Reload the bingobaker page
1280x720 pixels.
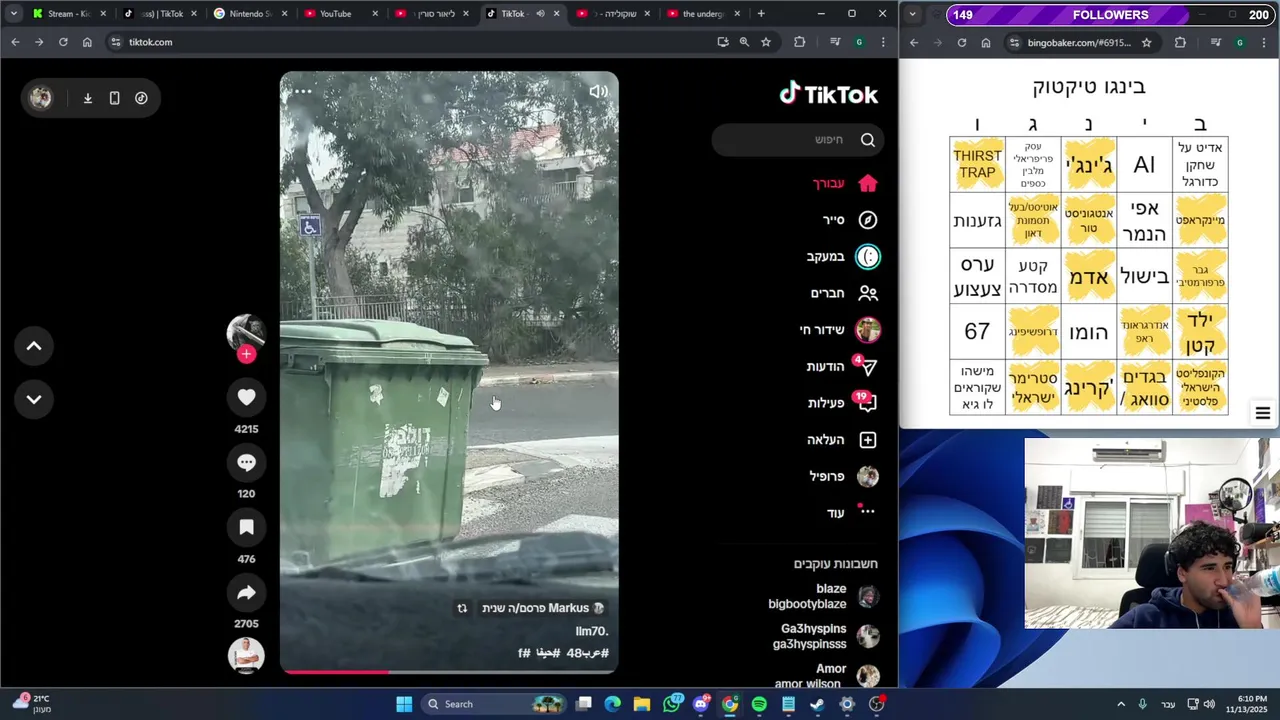pos(961,42)
